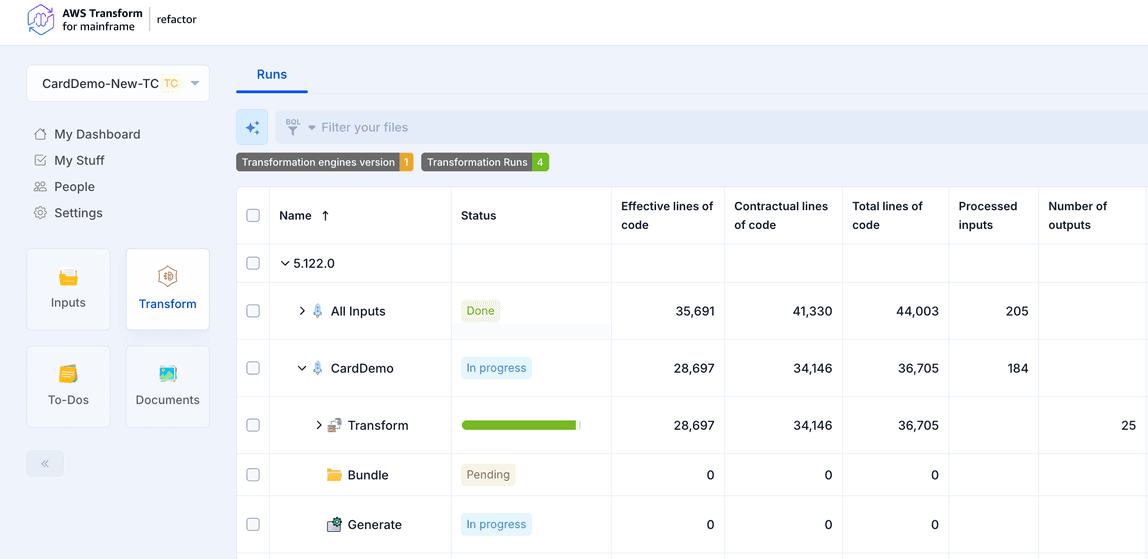Viewport: 1148px width, 559px height.
Task: Click the Done status badge on All Inputs
Action: click(x=480, y=311)
